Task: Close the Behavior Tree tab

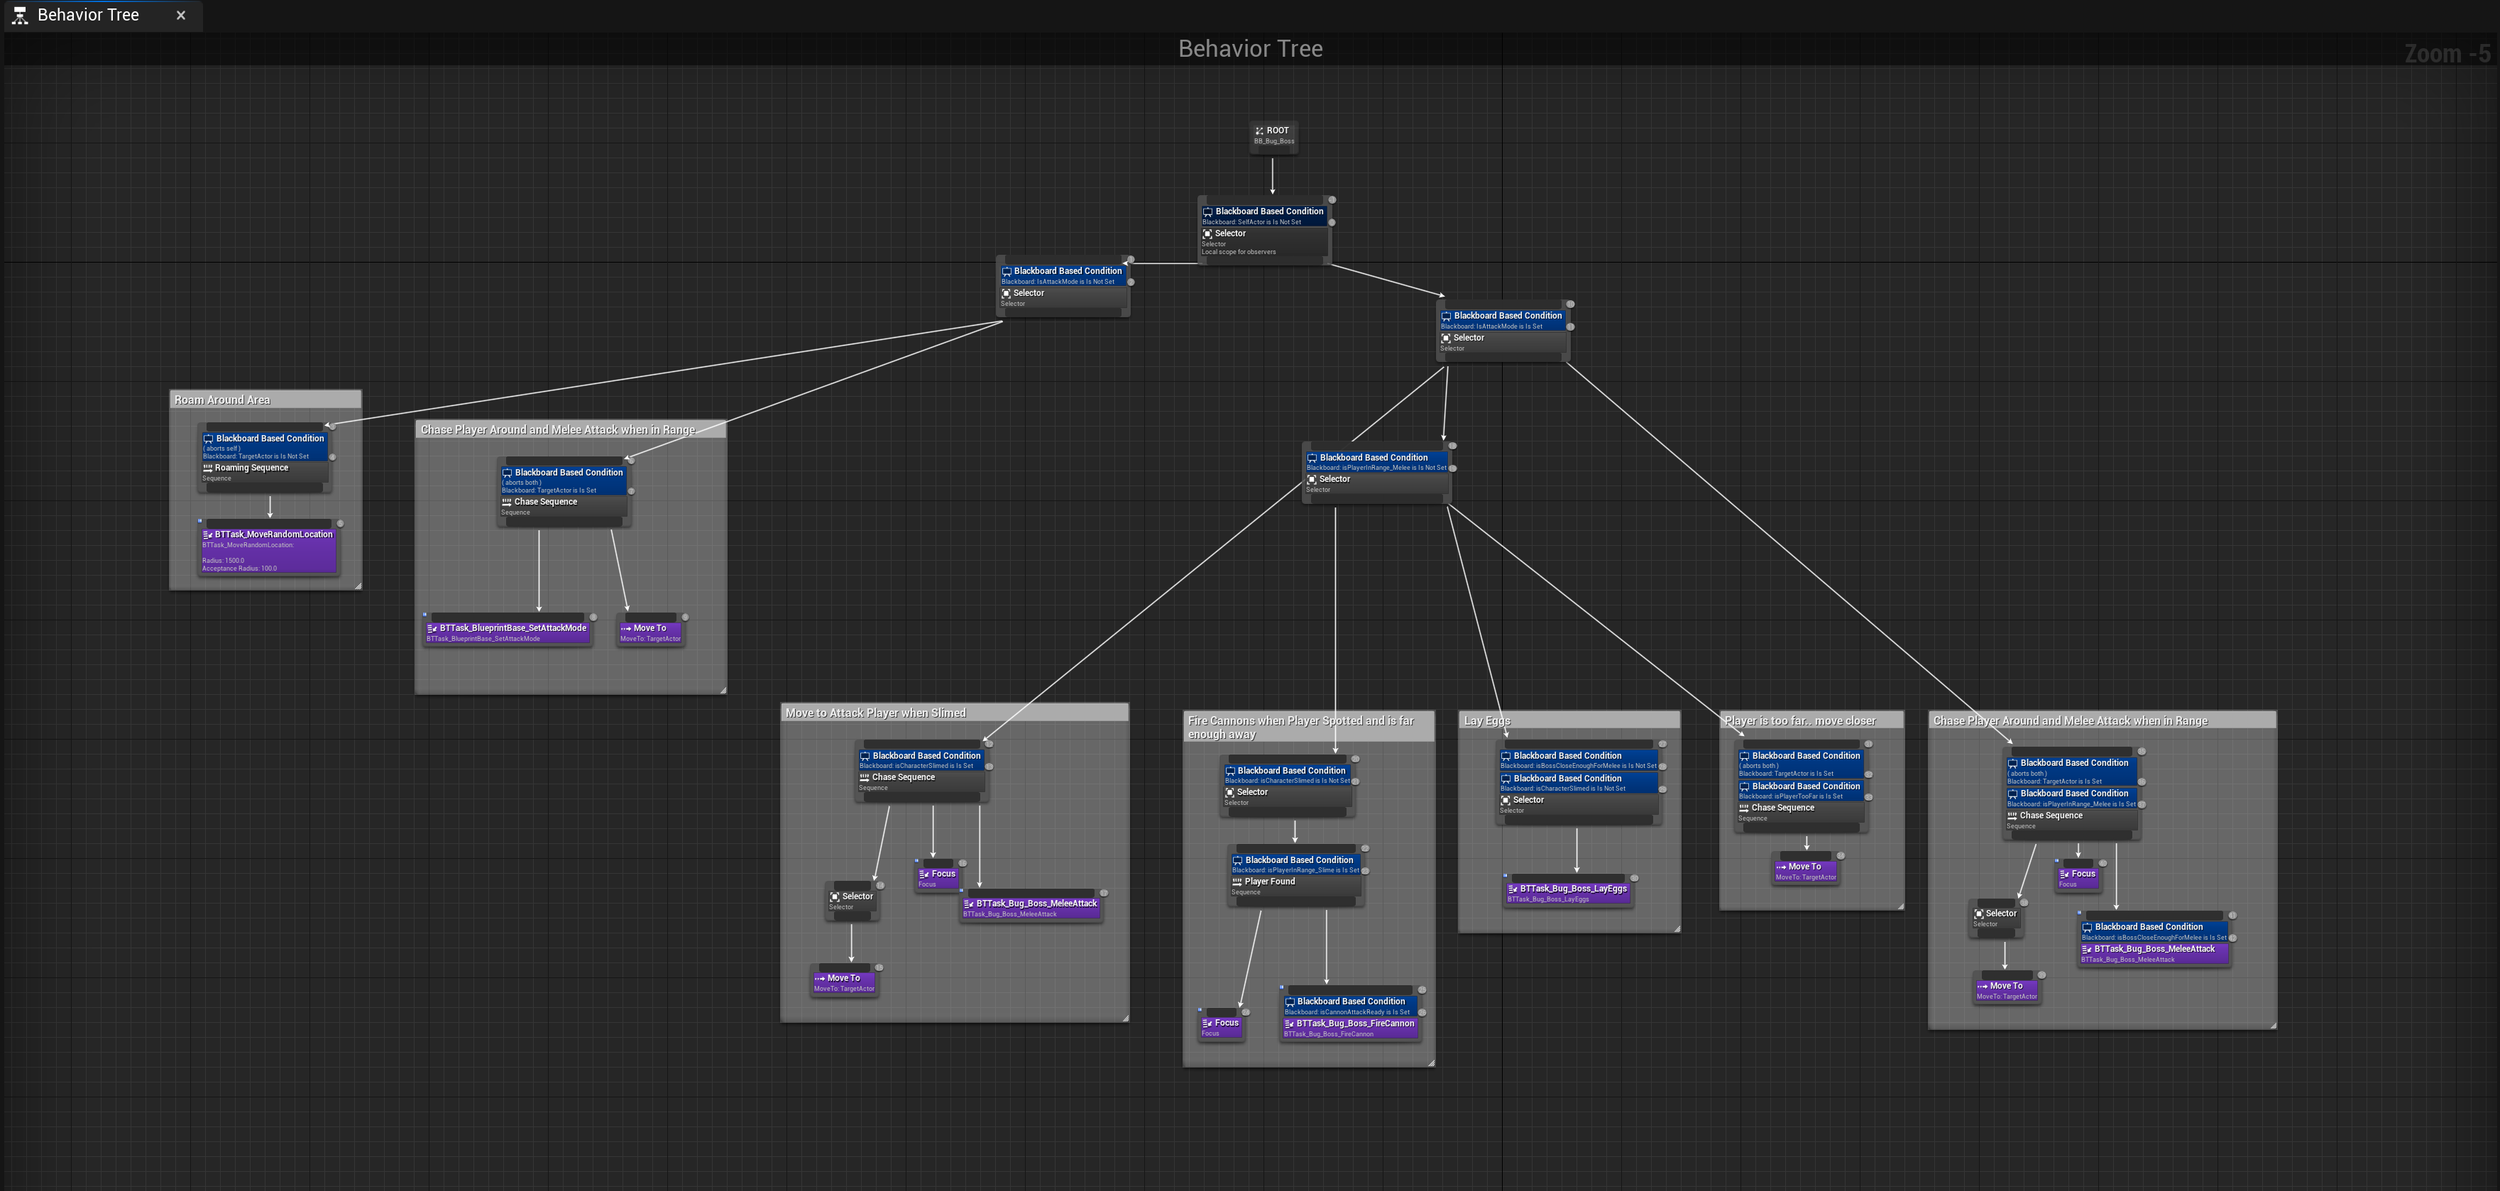Action: pos(181,15)
